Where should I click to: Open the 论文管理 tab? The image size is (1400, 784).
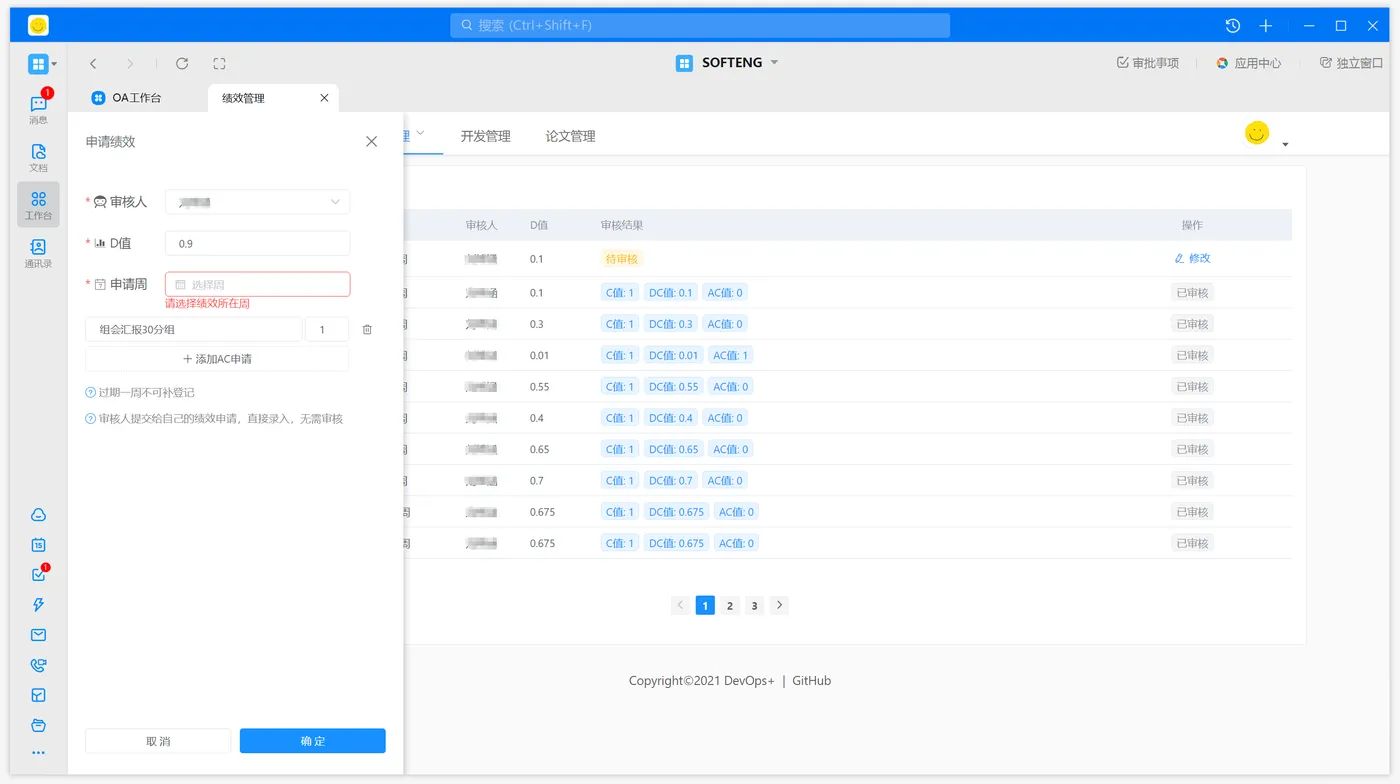click(570, 136)
